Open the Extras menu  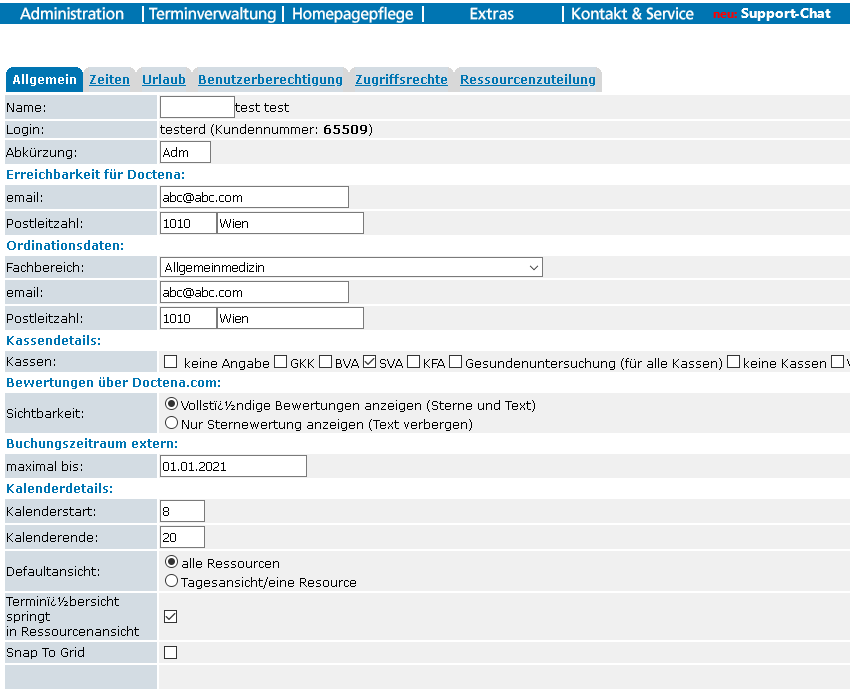pos(491,14)
